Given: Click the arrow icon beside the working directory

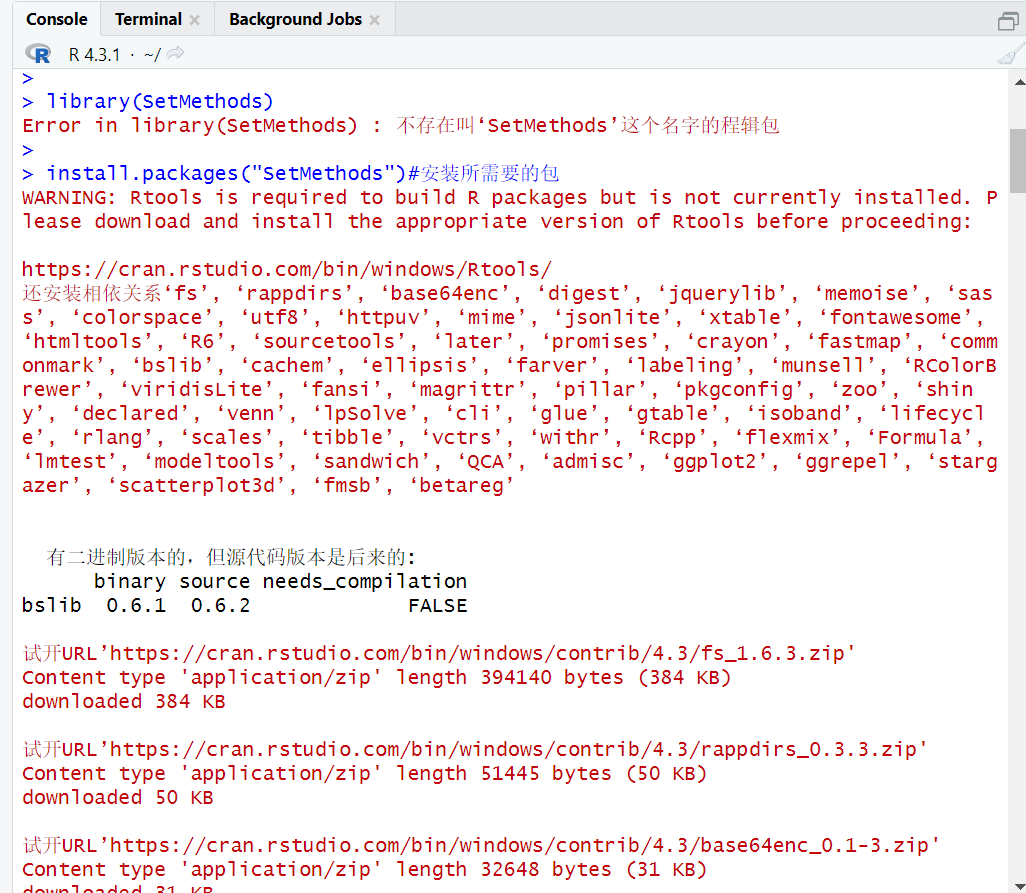Looking at the screenshot, I should point(175,55).
